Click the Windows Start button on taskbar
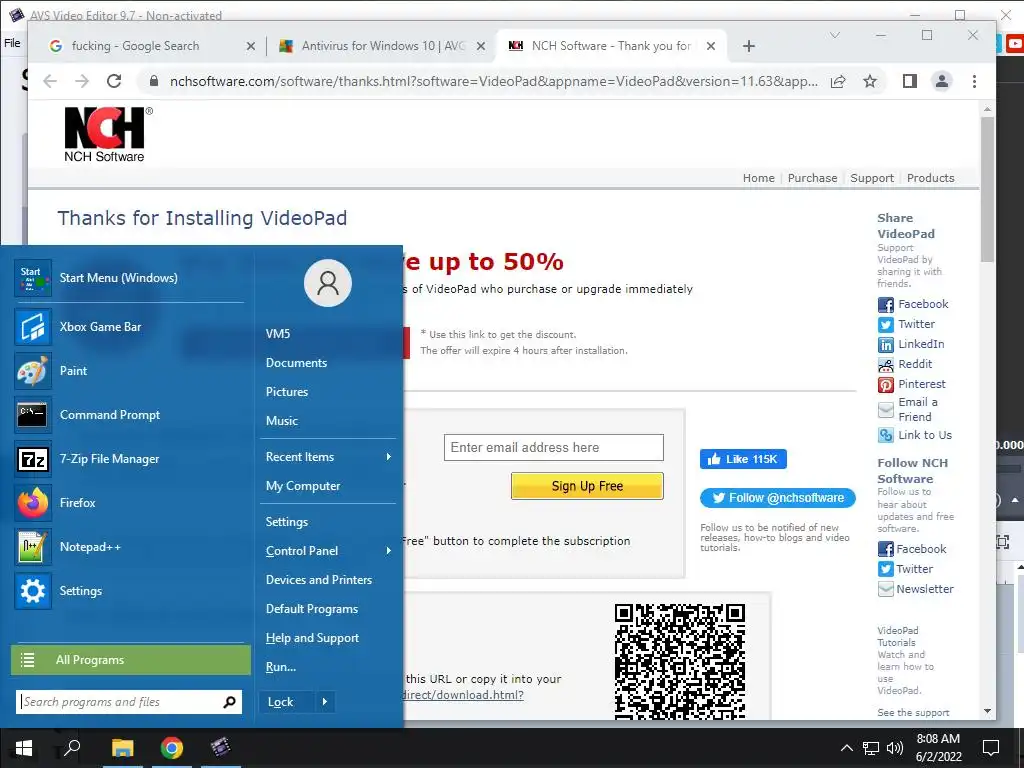This screenshot has width=1024, height=768. [24, 748]
